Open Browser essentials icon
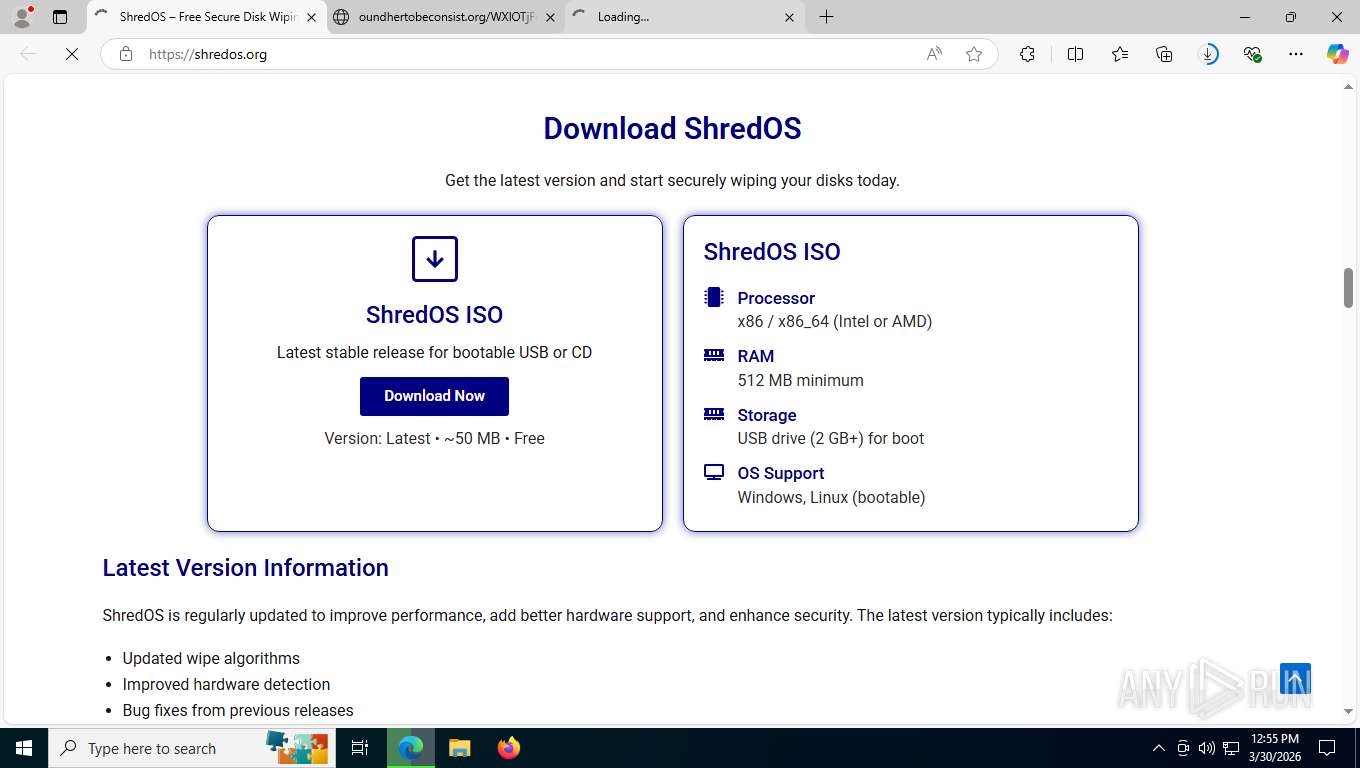 click(x=1252, y=54)
